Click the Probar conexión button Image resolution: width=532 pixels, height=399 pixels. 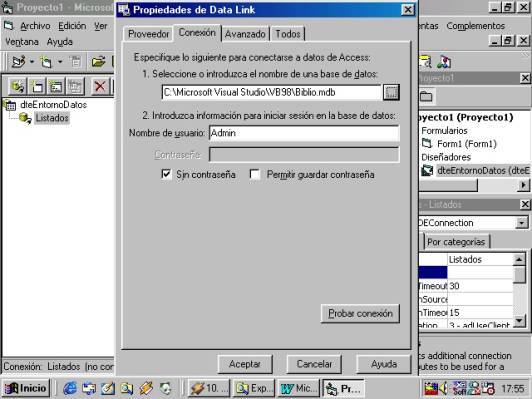point(360,314)
